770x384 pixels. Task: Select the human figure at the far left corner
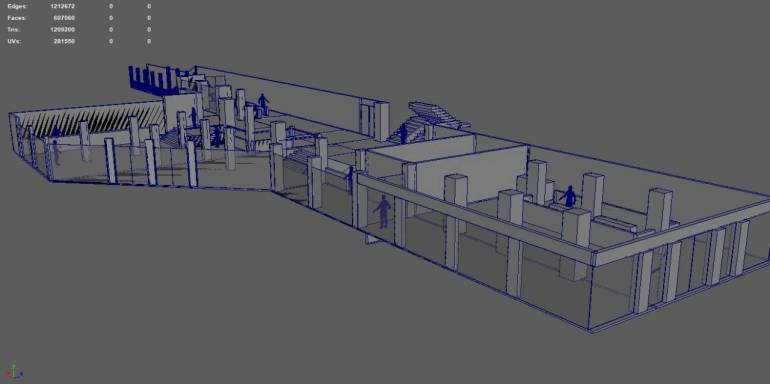pos(56,152)
